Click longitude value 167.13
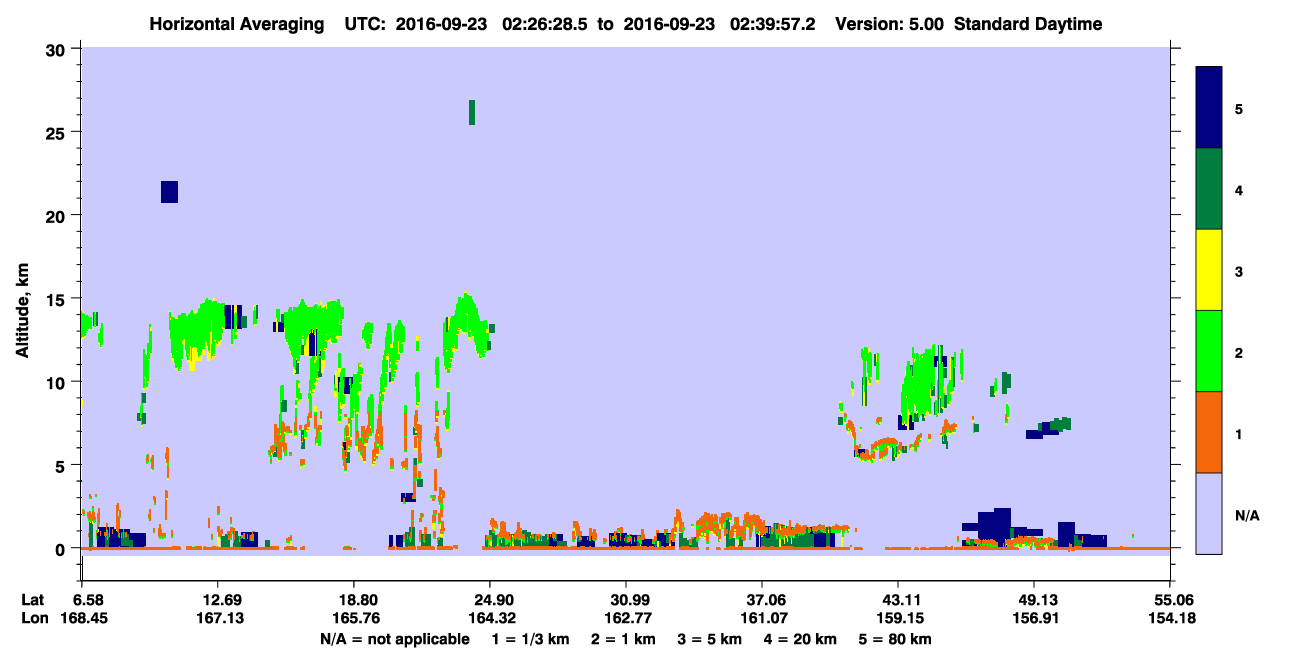 coord(218,618)
